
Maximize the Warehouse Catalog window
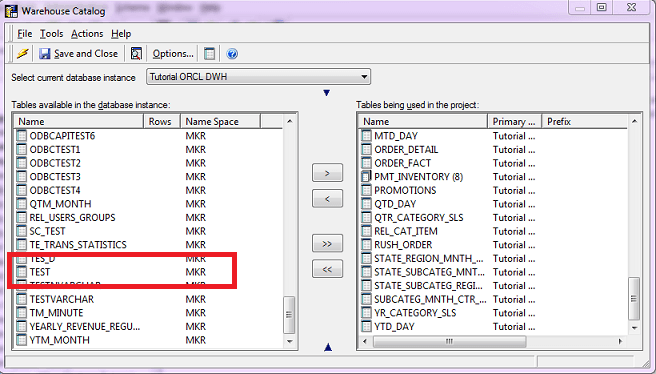602,7
